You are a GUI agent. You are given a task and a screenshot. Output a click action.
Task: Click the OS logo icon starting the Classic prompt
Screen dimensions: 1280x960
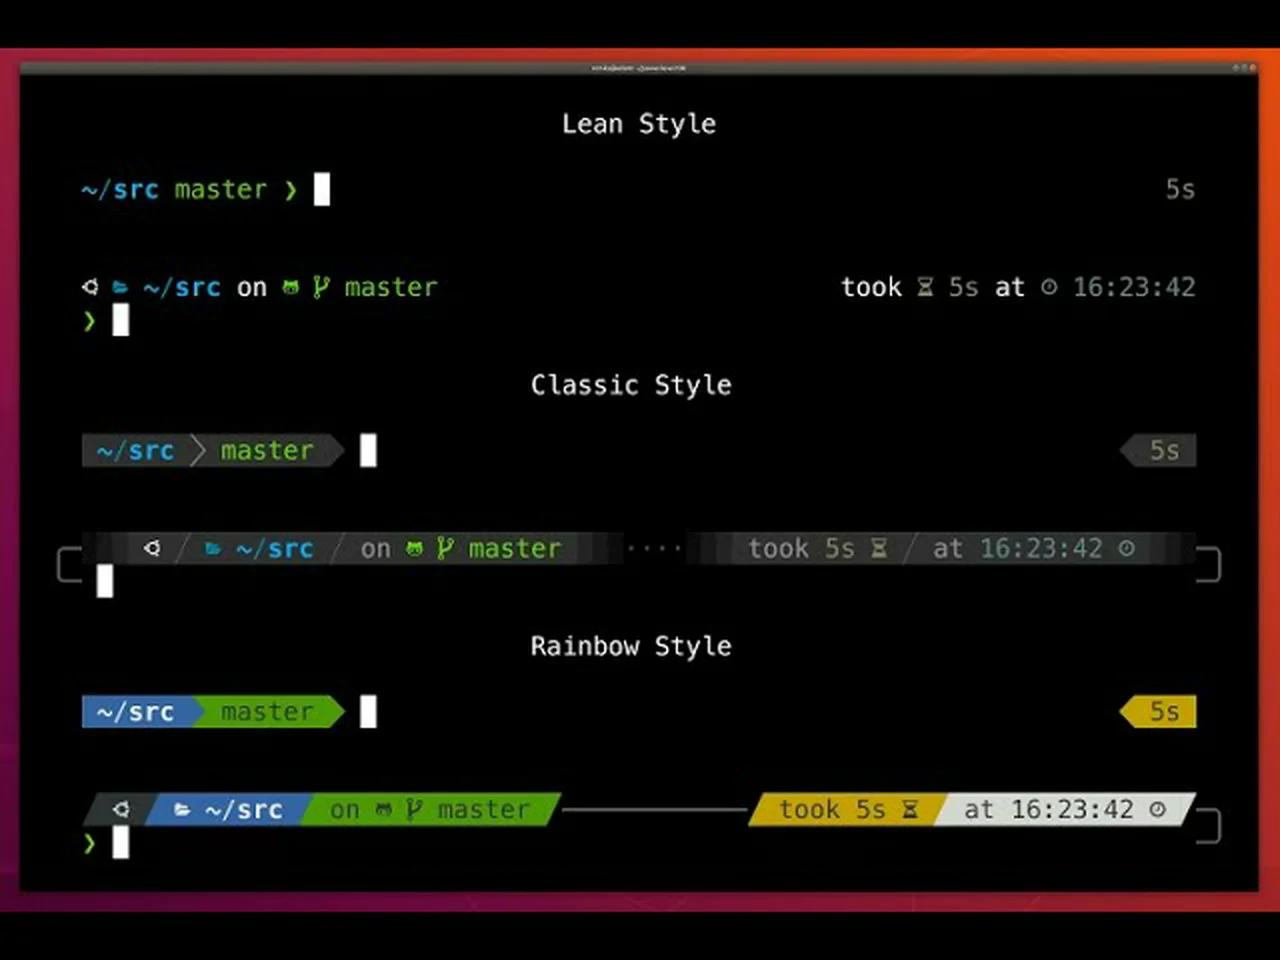point(152,548)
